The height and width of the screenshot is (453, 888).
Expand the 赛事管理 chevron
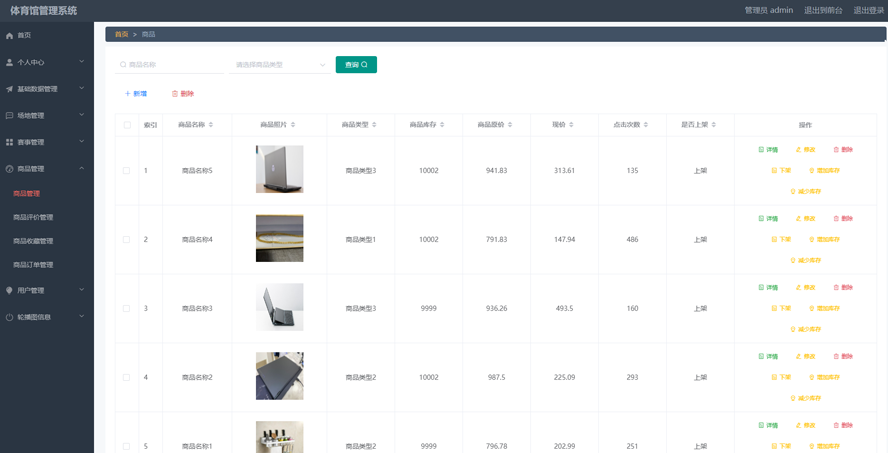[82, 142]
